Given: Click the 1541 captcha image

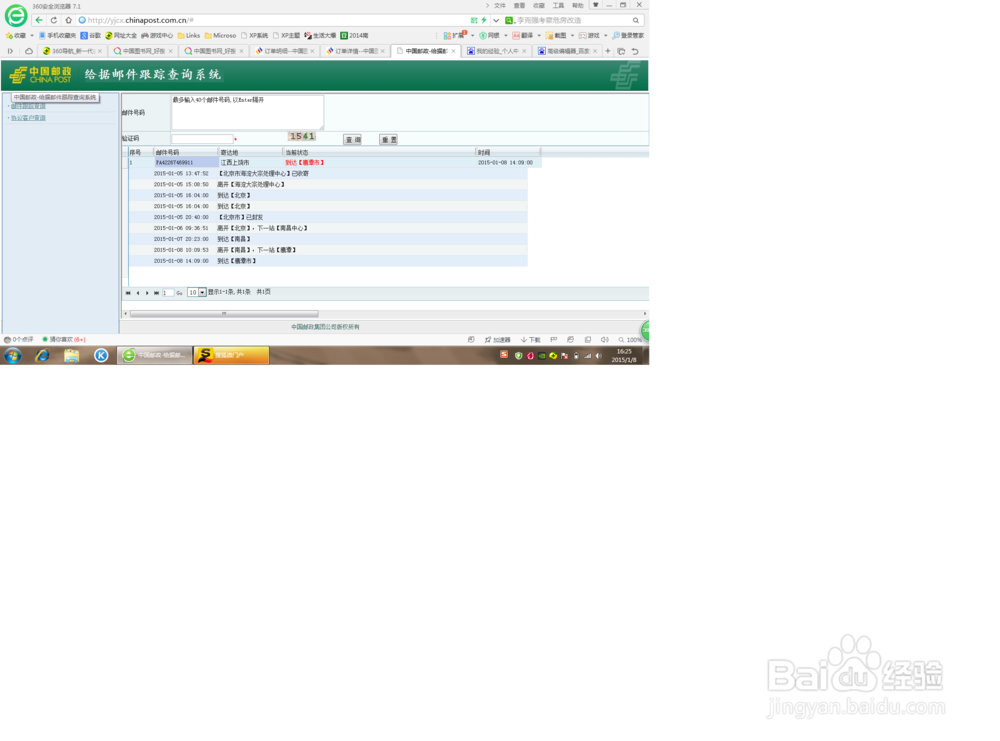Looking at the screenshot, I should [302, 136].
